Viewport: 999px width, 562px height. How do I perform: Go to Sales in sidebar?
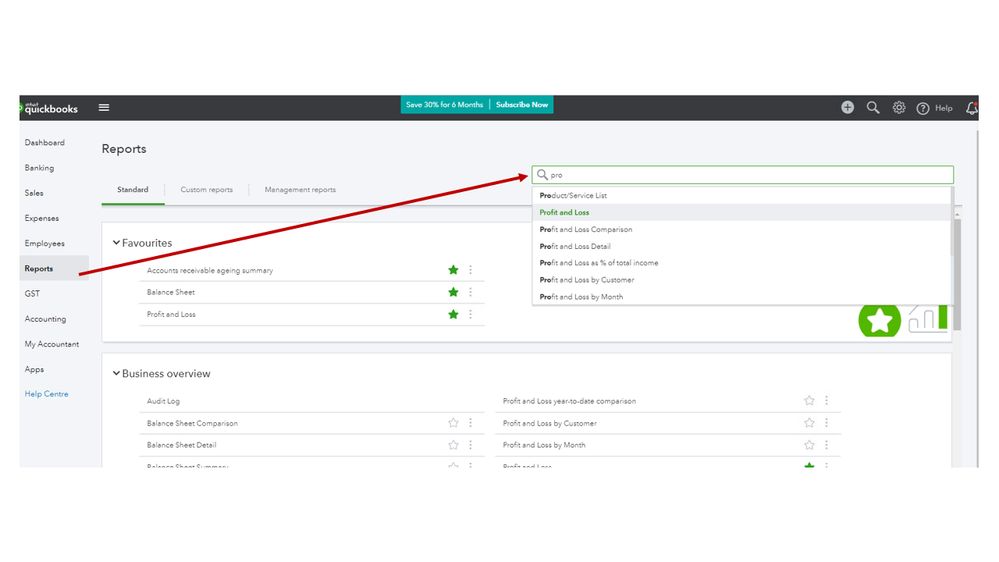pos(34,193)
